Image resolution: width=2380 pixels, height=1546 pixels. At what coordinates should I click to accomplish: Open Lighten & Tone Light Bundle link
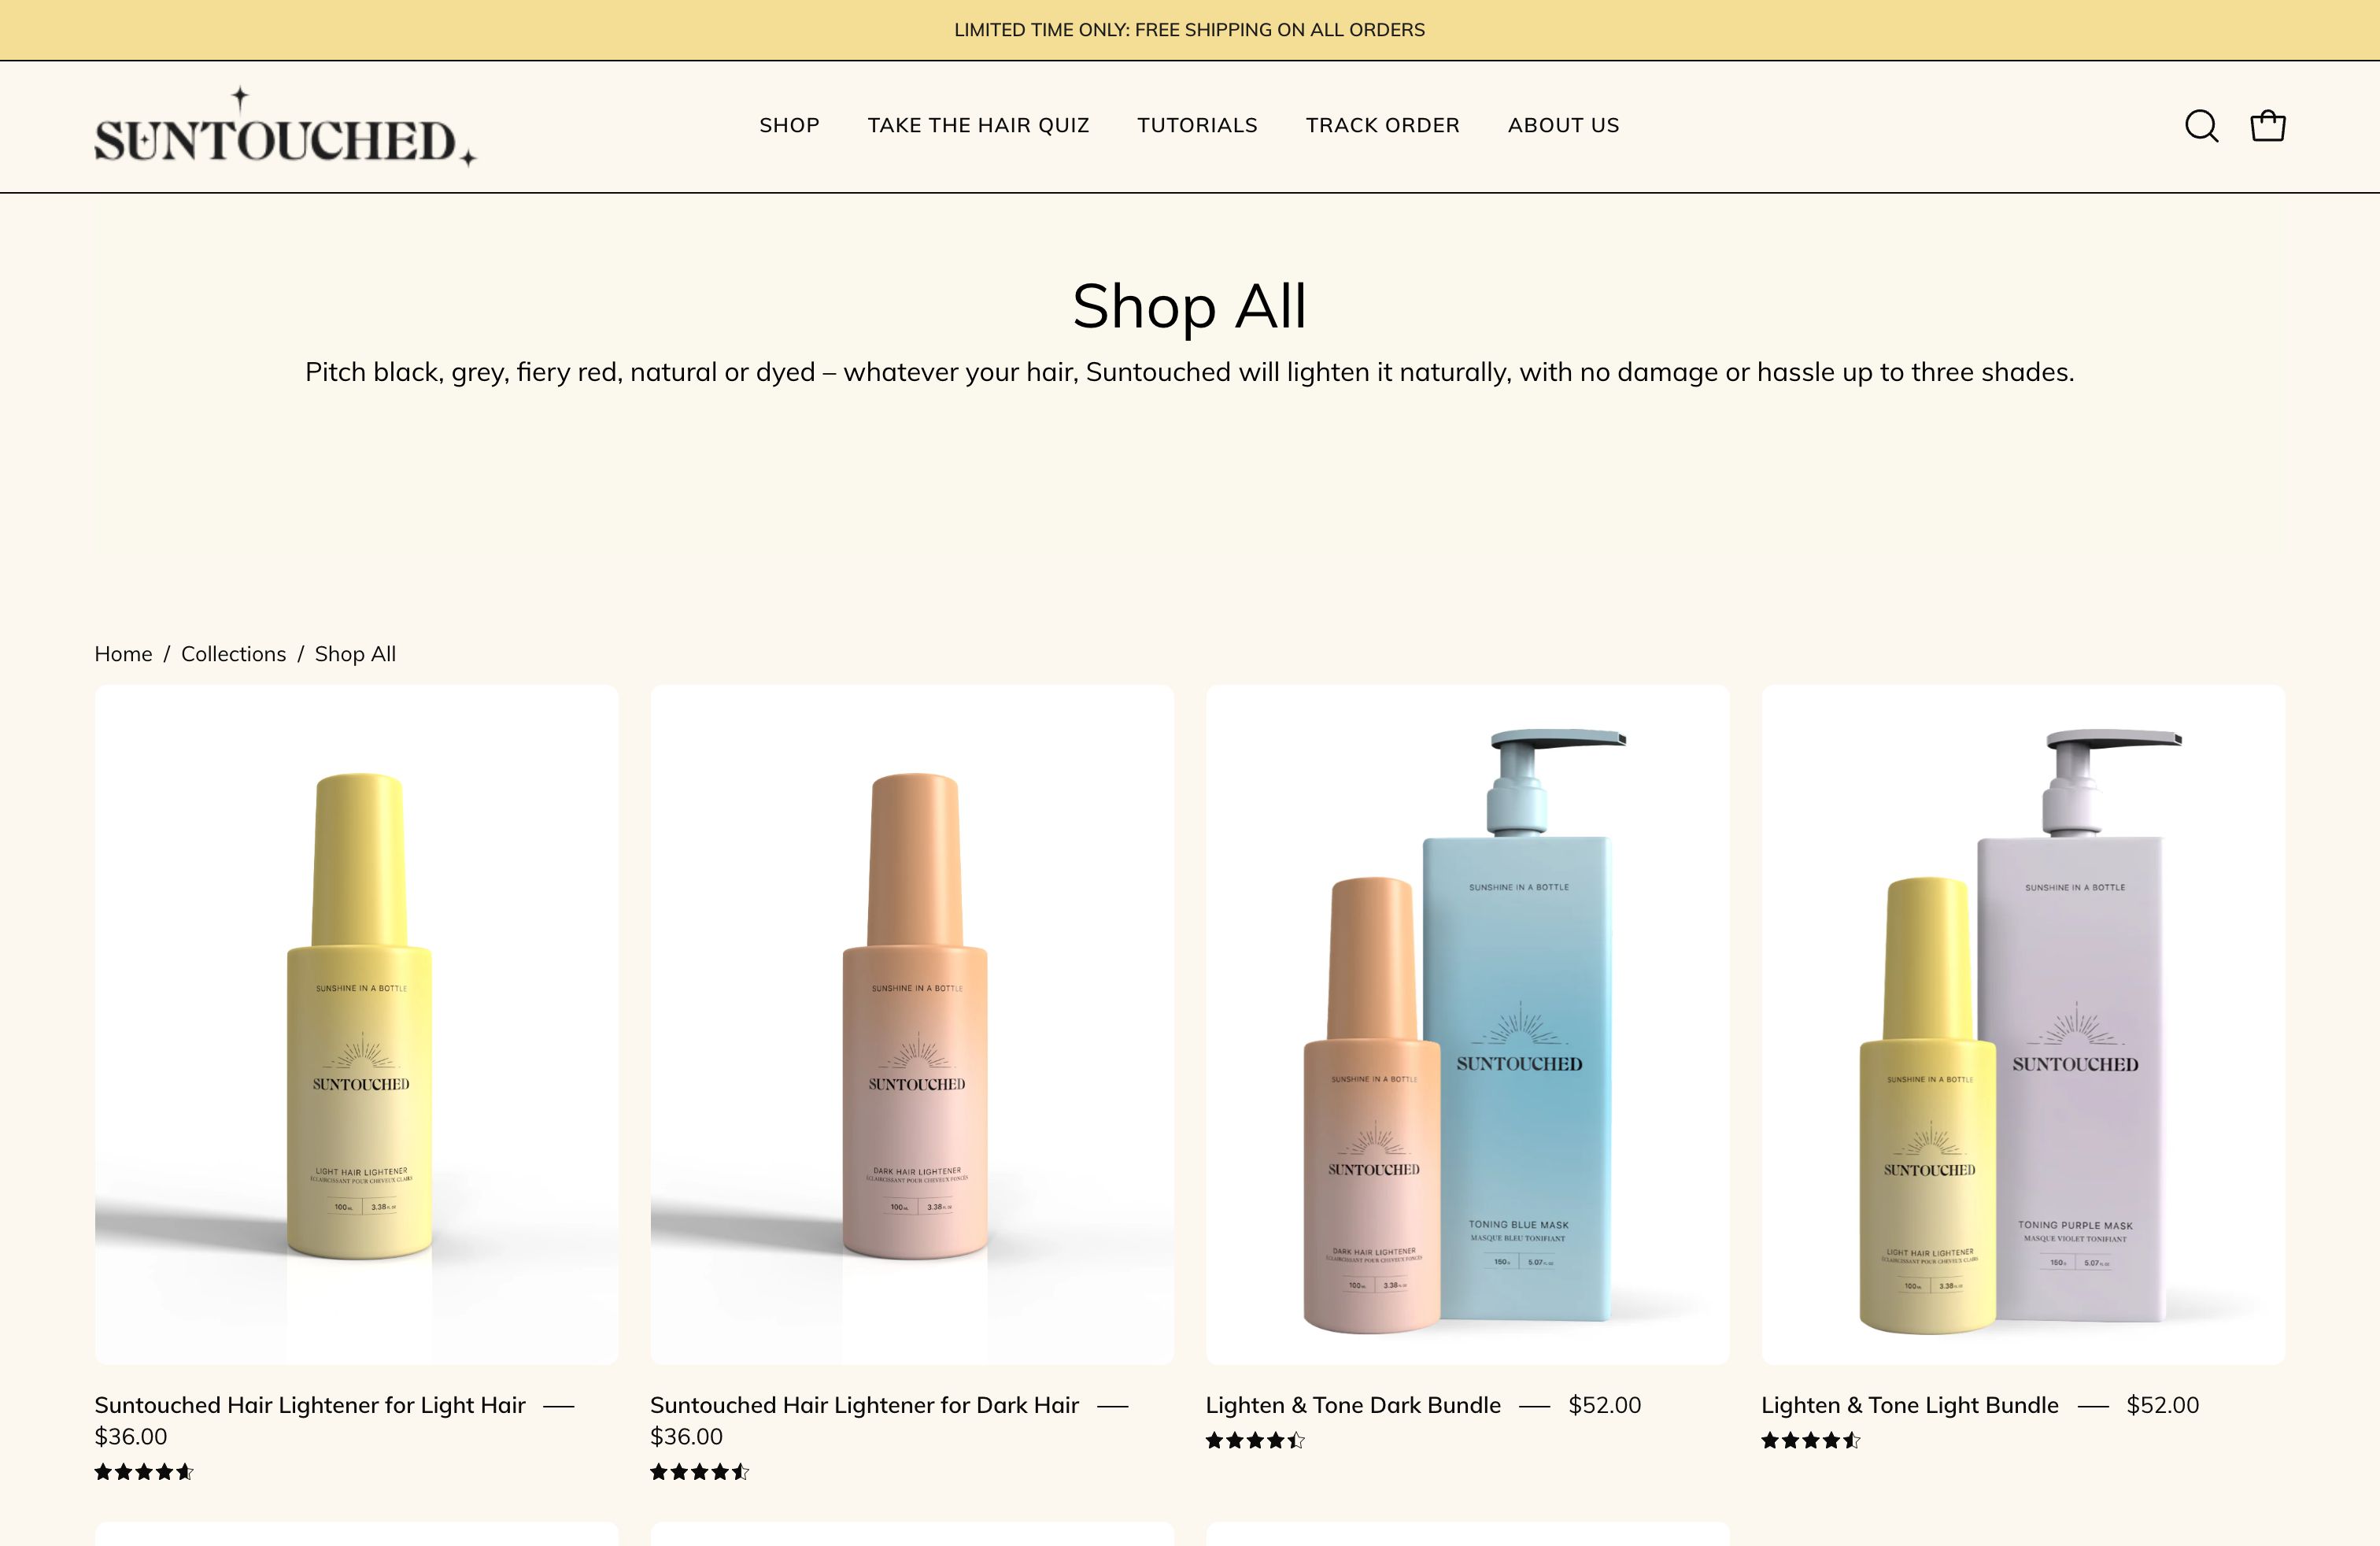pyautogui.click(x=1909, y=1405)
